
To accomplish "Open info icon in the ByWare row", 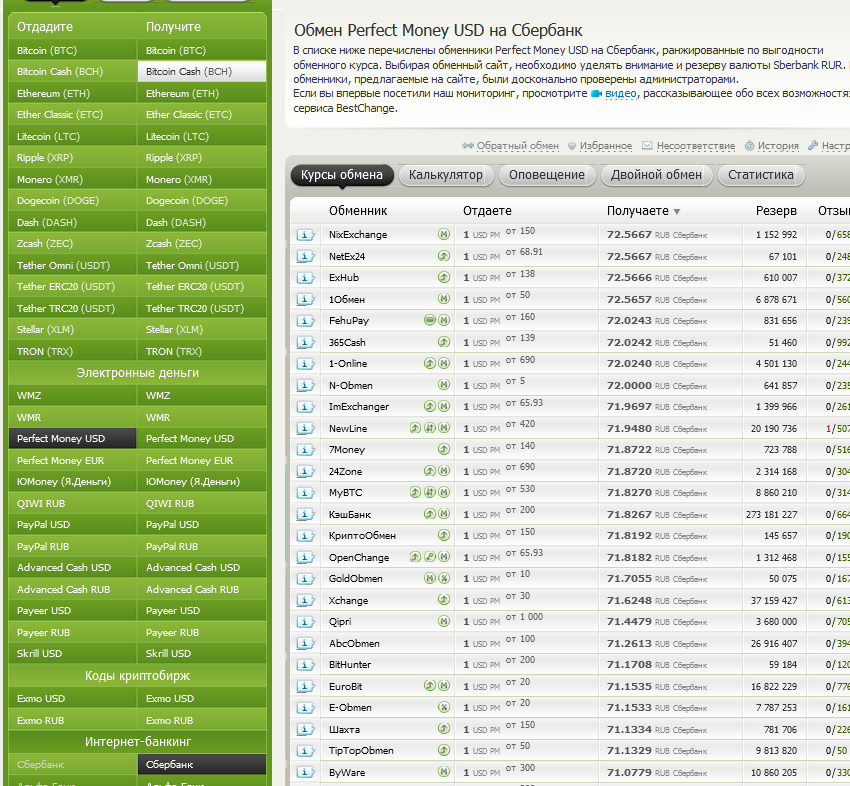I will [x=305, y=773].
